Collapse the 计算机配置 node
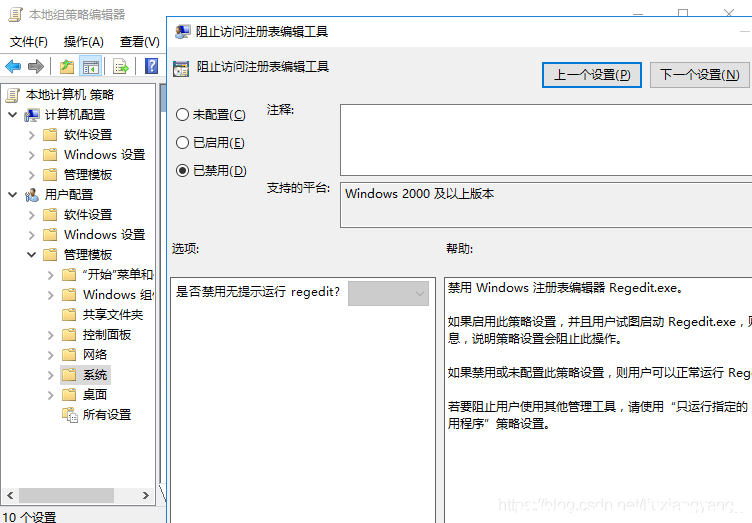Viewport: 752px width, 523px height. 13,115
